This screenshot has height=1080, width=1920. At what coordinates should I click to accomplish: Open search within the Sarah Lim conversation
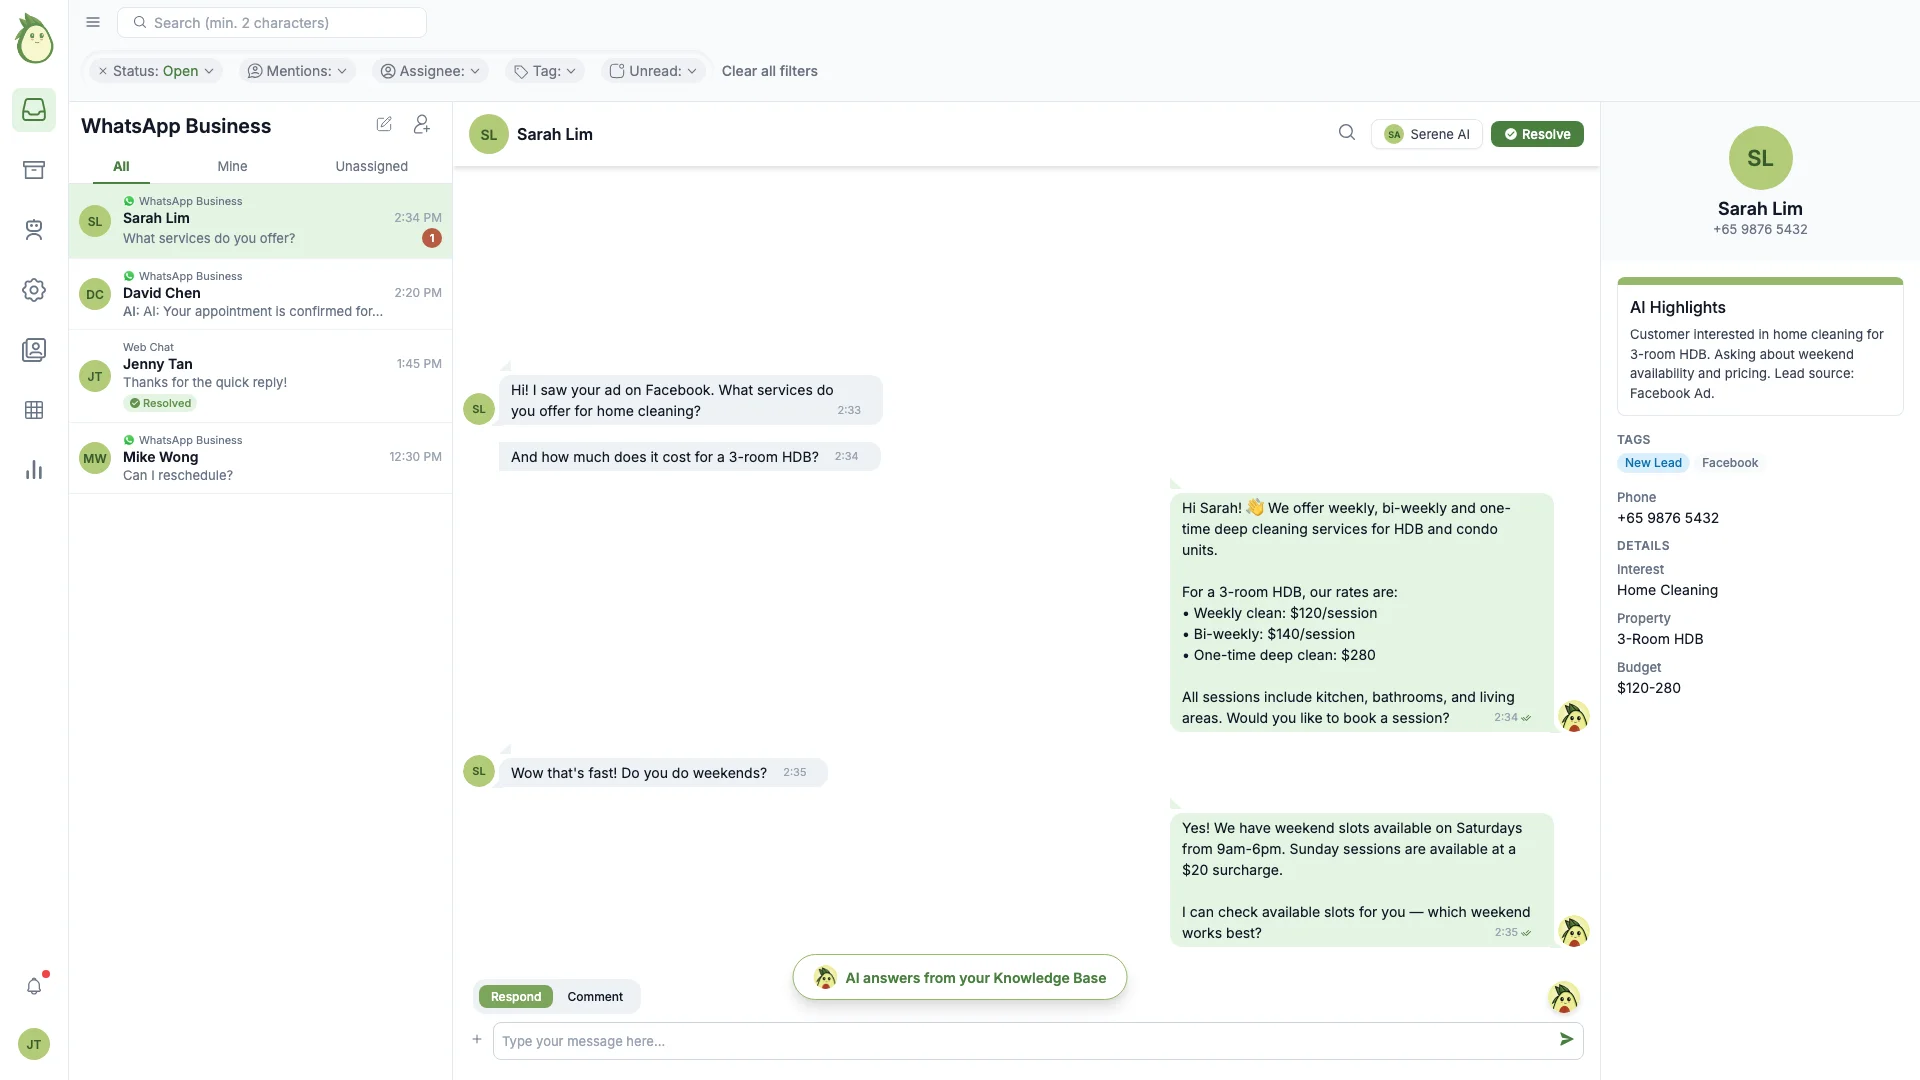[x=1347, y=132]
